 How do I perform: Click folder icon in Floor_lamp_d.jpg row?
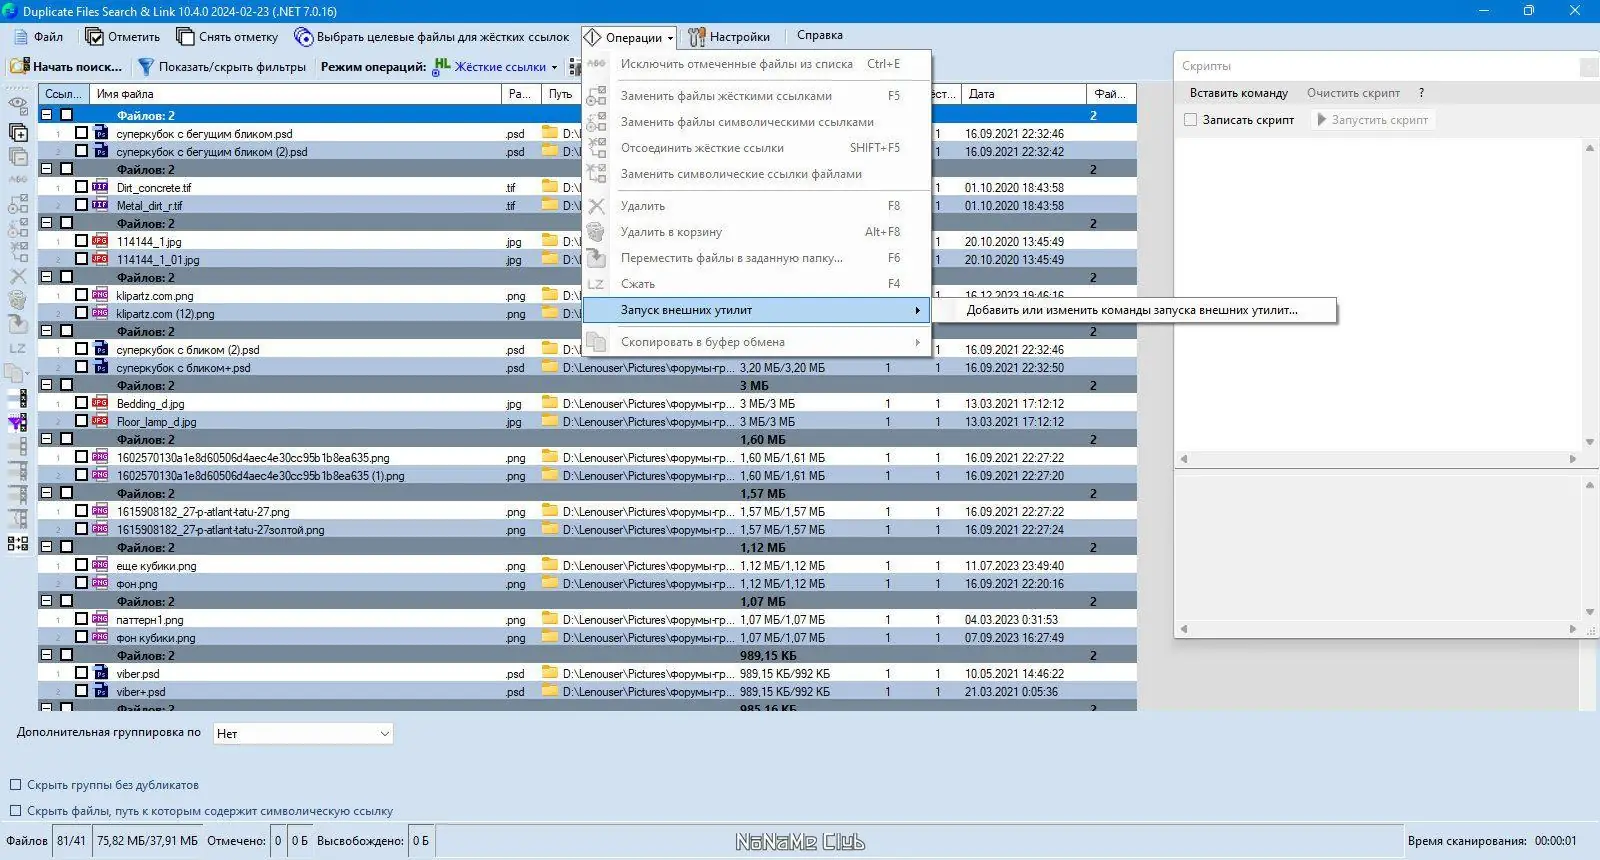550,421
